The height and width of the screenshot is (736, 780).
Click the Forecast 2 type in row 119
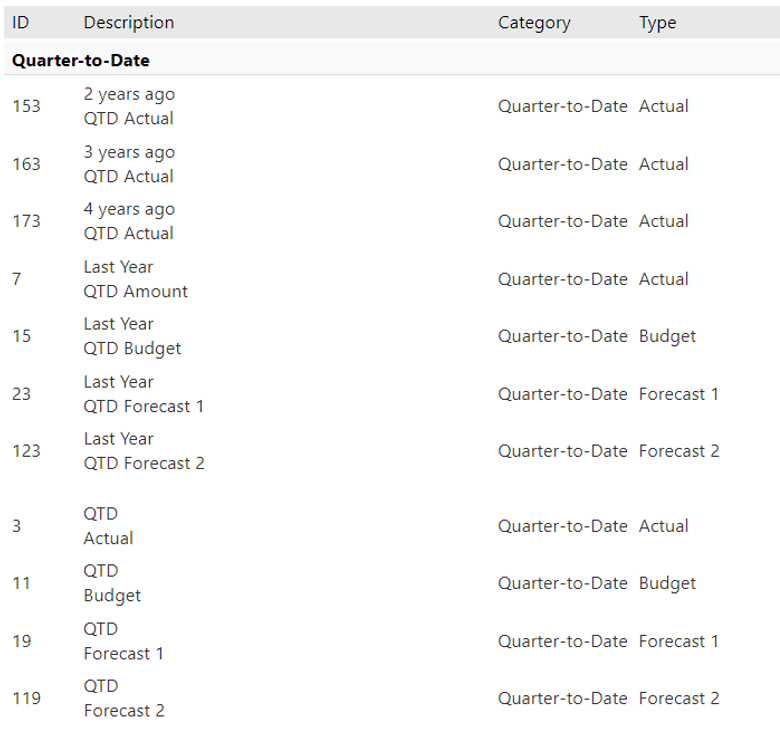pos(678,698)
